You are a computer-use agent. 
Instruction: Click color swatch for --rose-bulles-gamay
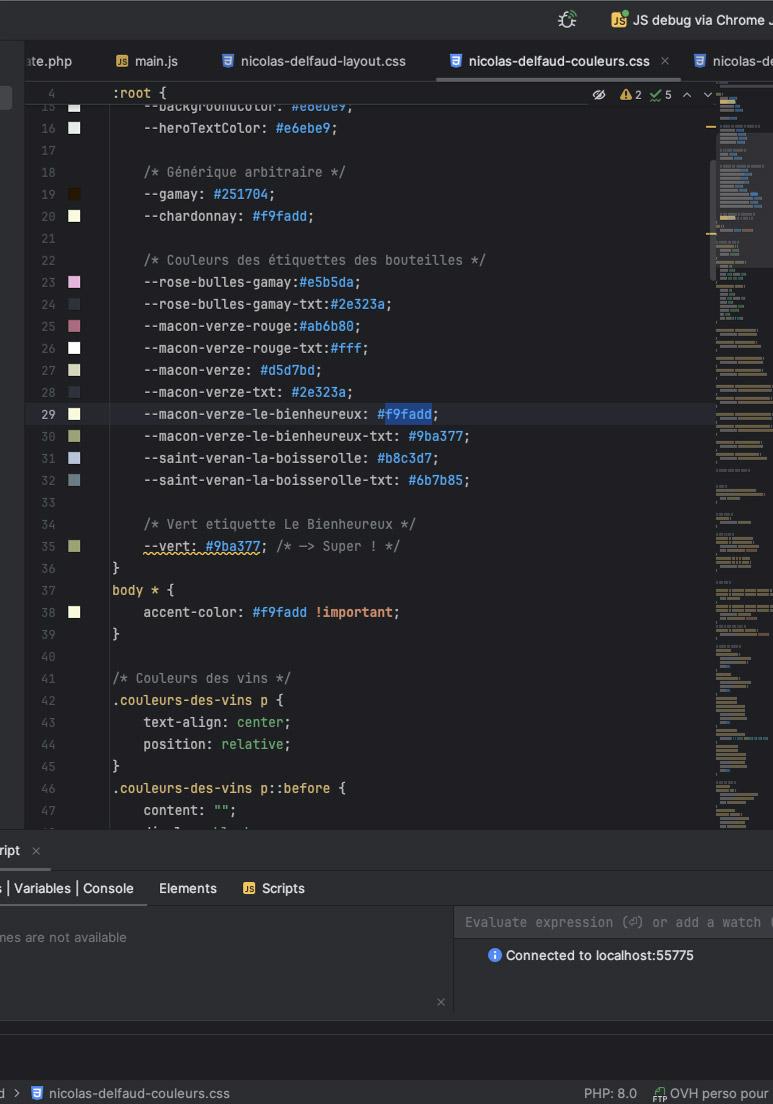74,282
